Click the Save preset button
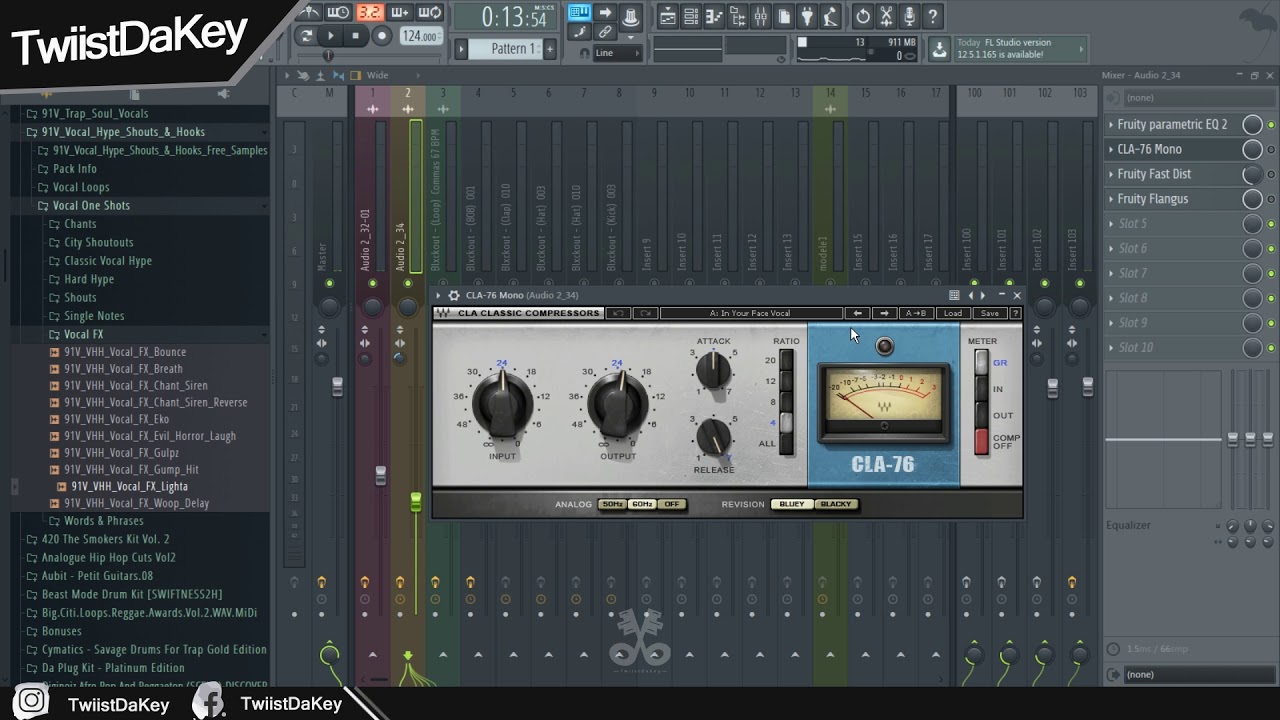Viewport: 1280px width, 720px height. pyautogui.click(x=989, y=313)
